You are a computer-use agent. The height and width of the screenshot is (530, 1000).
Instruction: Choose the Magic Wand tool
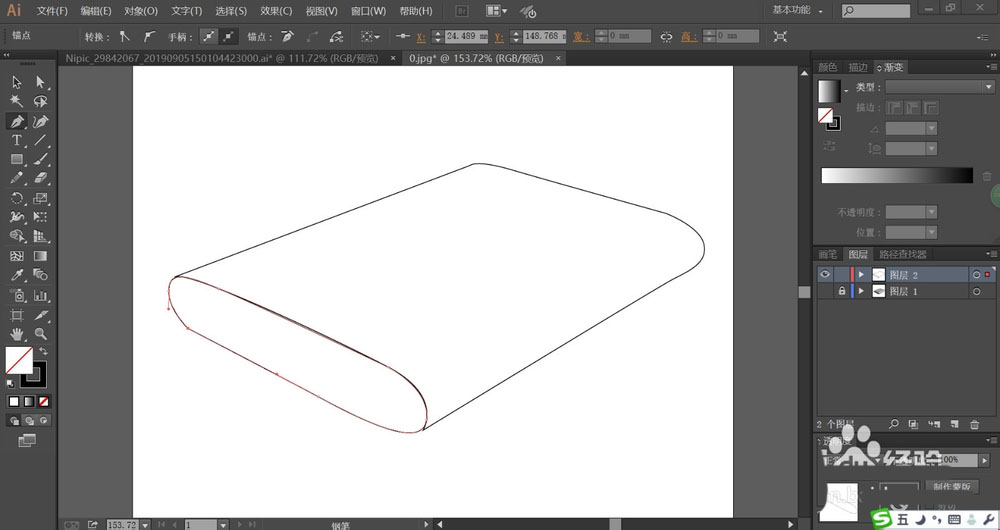coord(17,101)
